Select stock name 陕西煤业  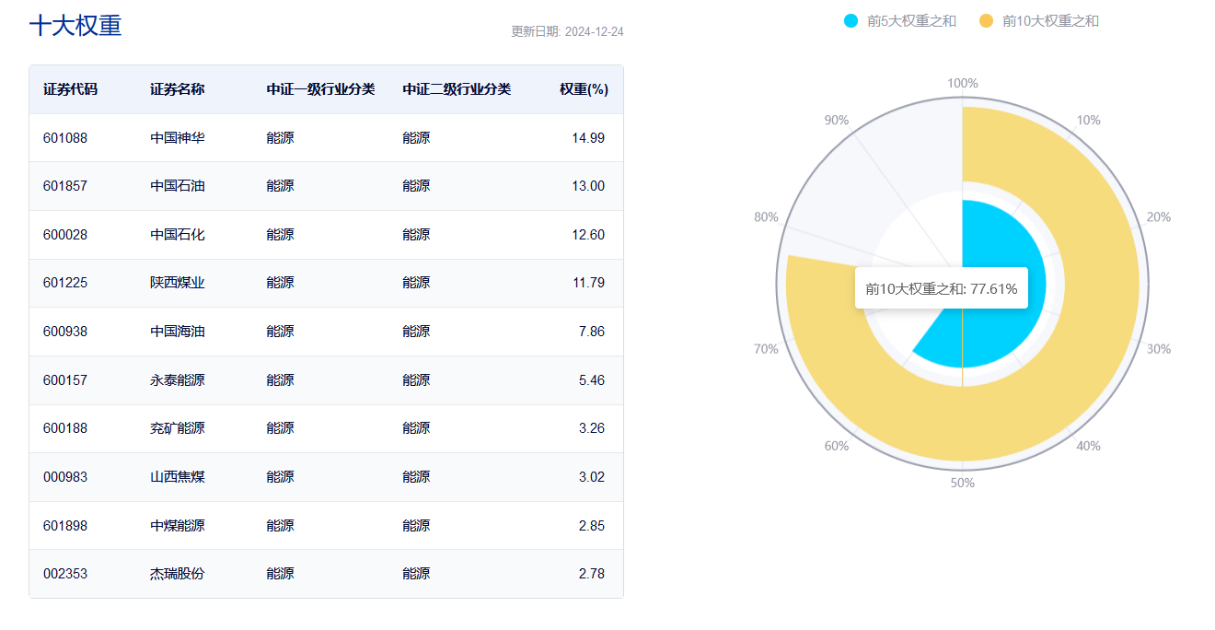(177, 283)
